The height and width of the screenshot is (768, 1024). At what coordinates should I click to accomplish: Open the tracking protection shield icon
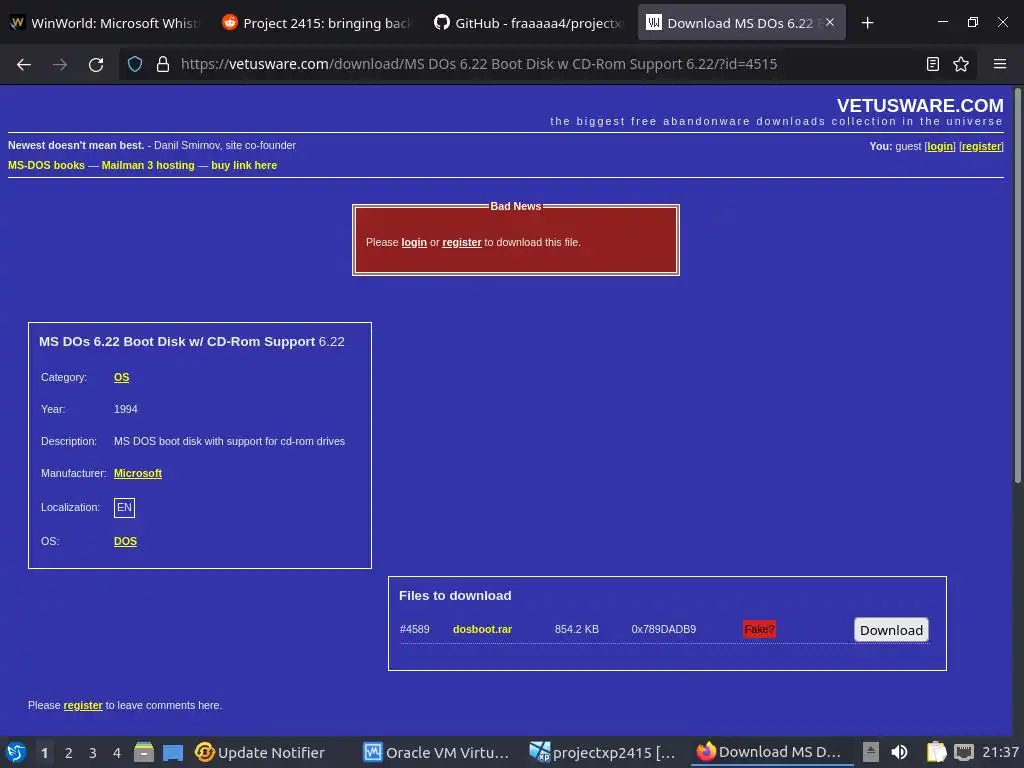pyautogui.click(x=135, y=64)
